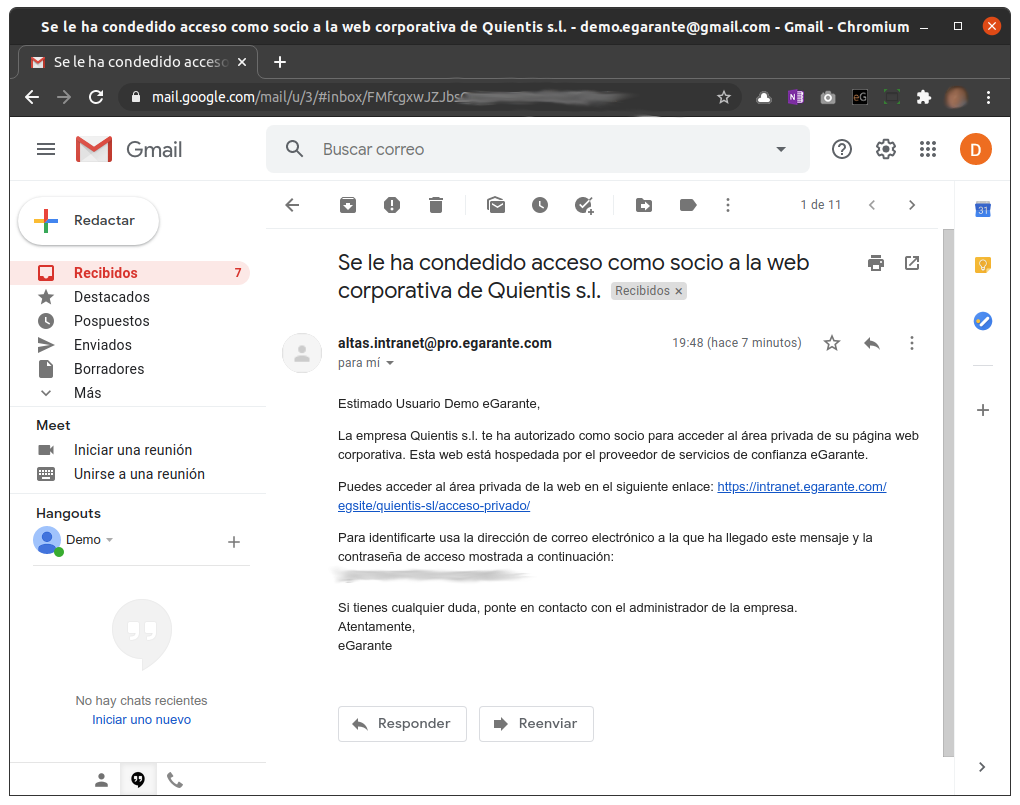1020x805 pixels.
Task: Open the Google apps grid
Action: pos(928,150)
